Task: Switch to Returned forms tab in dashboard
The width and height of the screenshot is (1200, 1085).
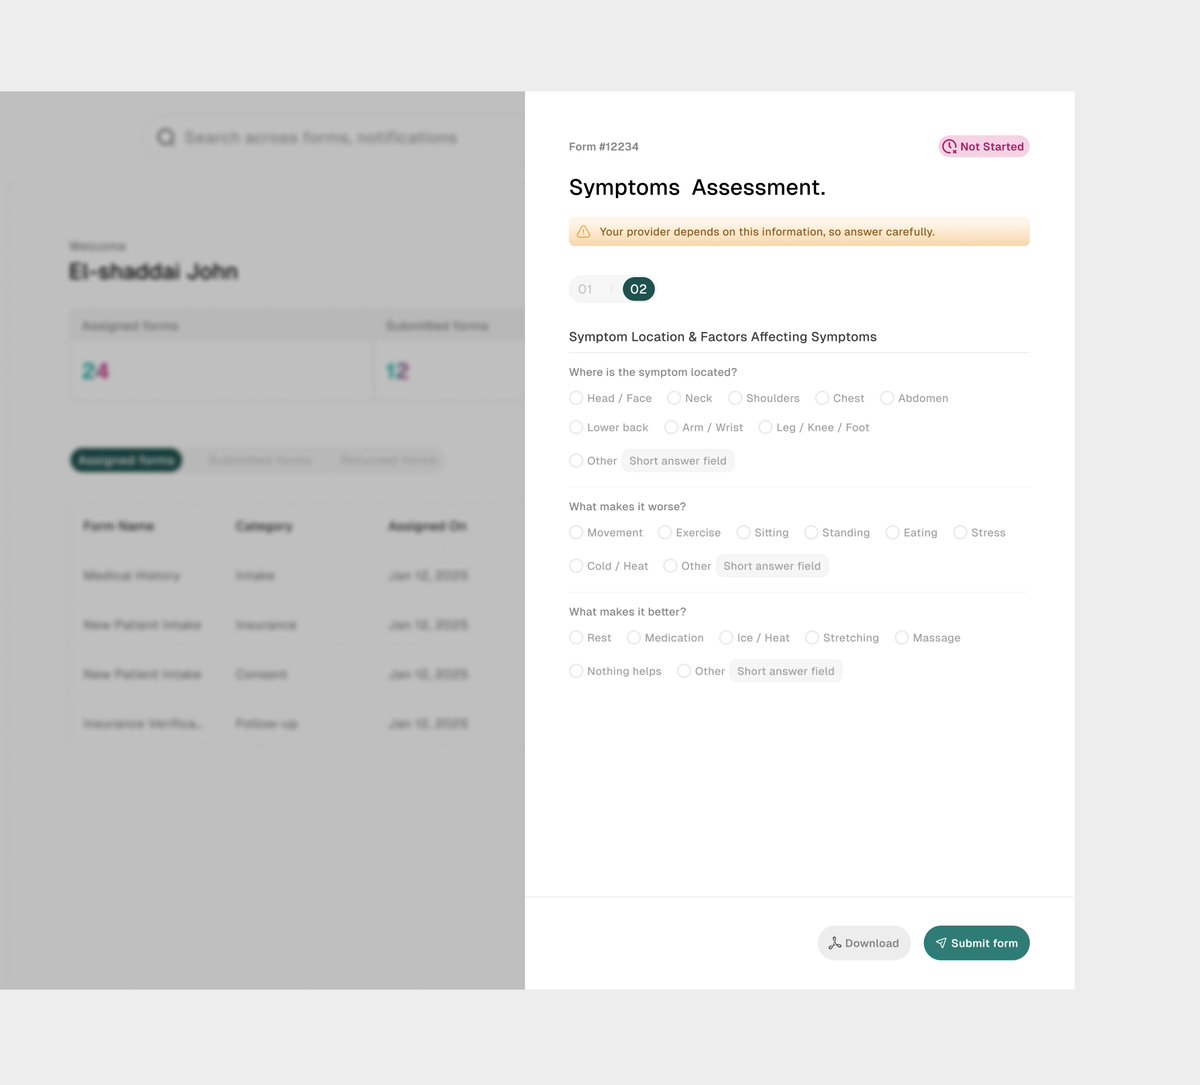Action: pos(388,460)
